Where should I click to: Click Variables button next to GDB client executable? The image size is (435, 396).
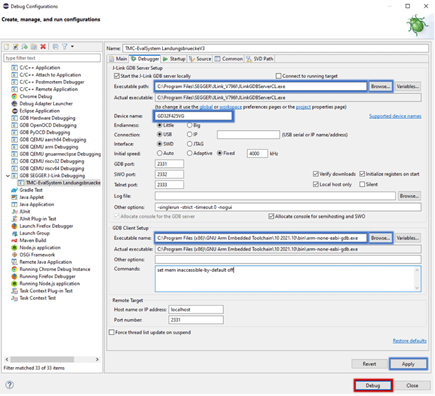click(x=408, y=238)
